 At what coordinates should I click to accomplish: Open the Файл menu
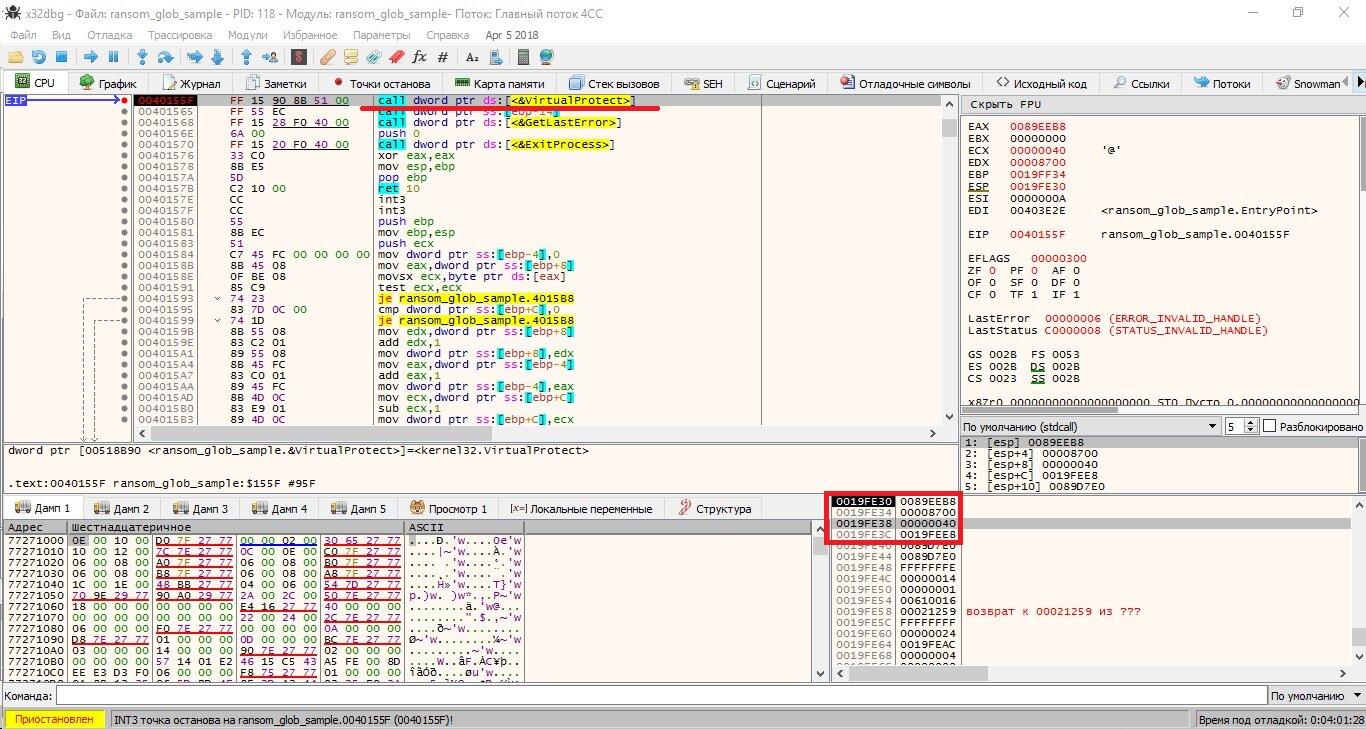coord(23,35)
